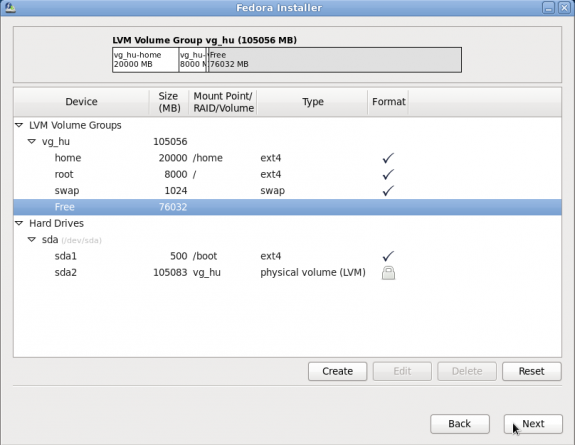Viewport: 575px width, 445px height.
Task: Click the lock icon for sda2
Action: click(x=388, y=273)
